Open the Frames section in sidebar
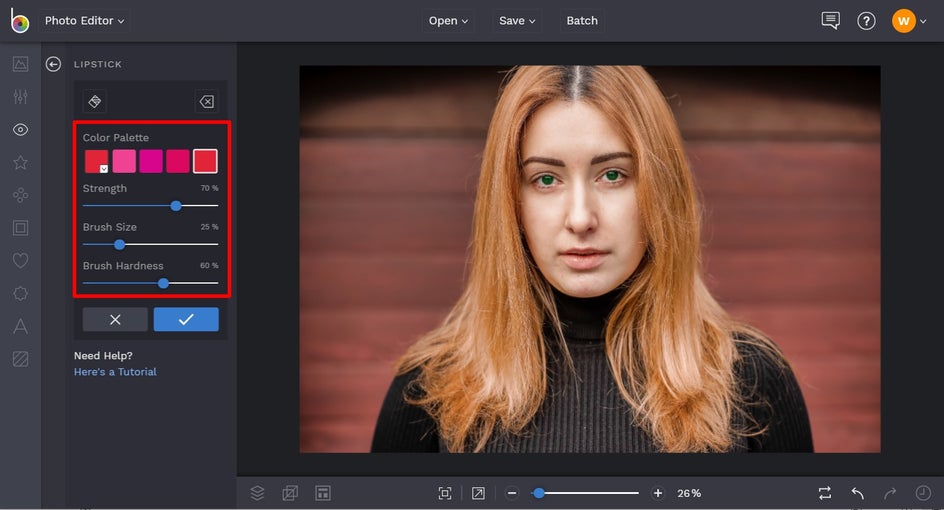The width and height of the screenshot is (944, 510). tap(20, 228)
